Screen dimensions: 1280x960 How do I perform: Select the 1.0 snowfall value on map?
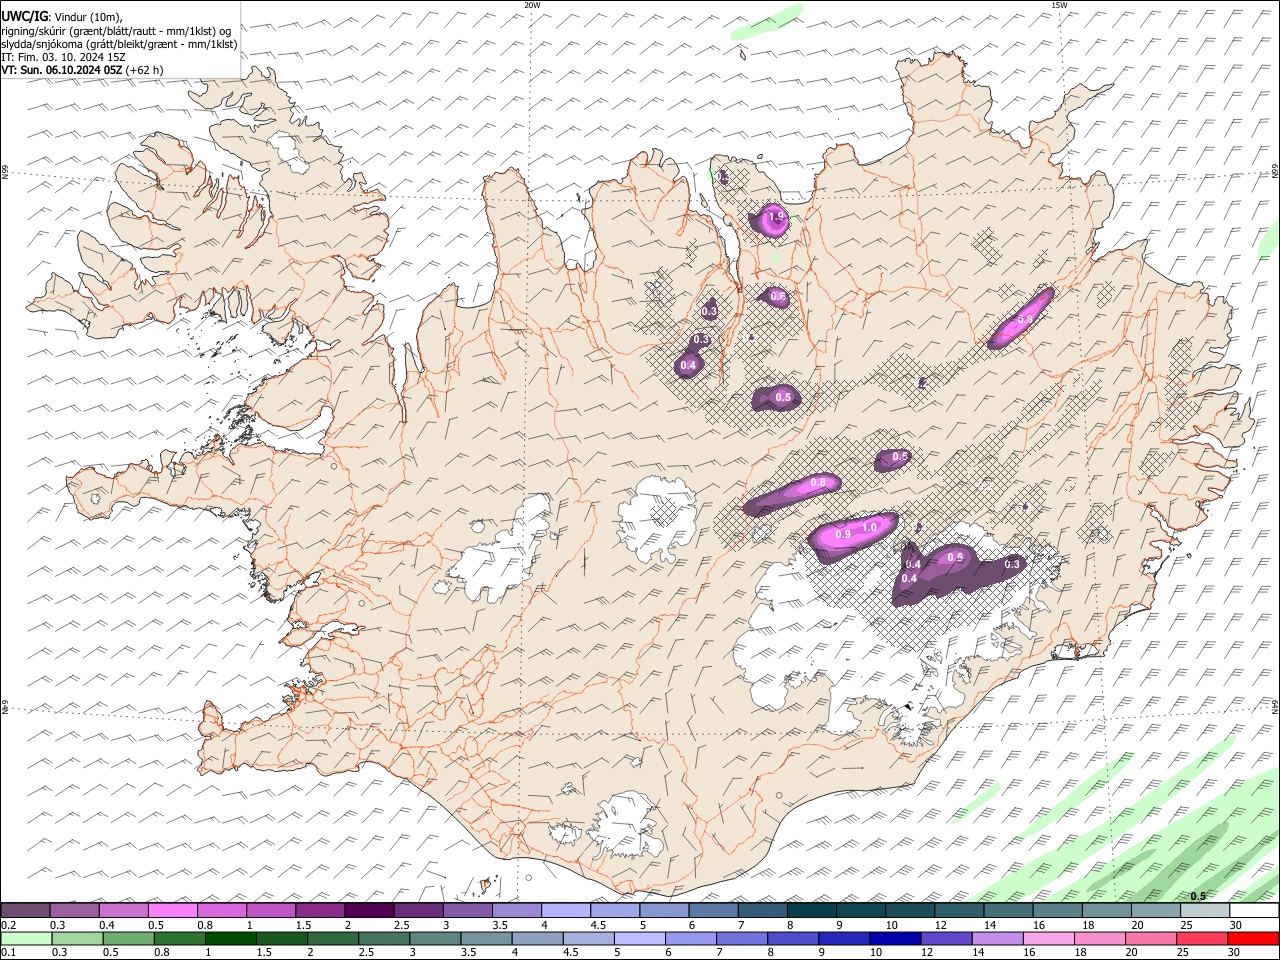point(869,527)
